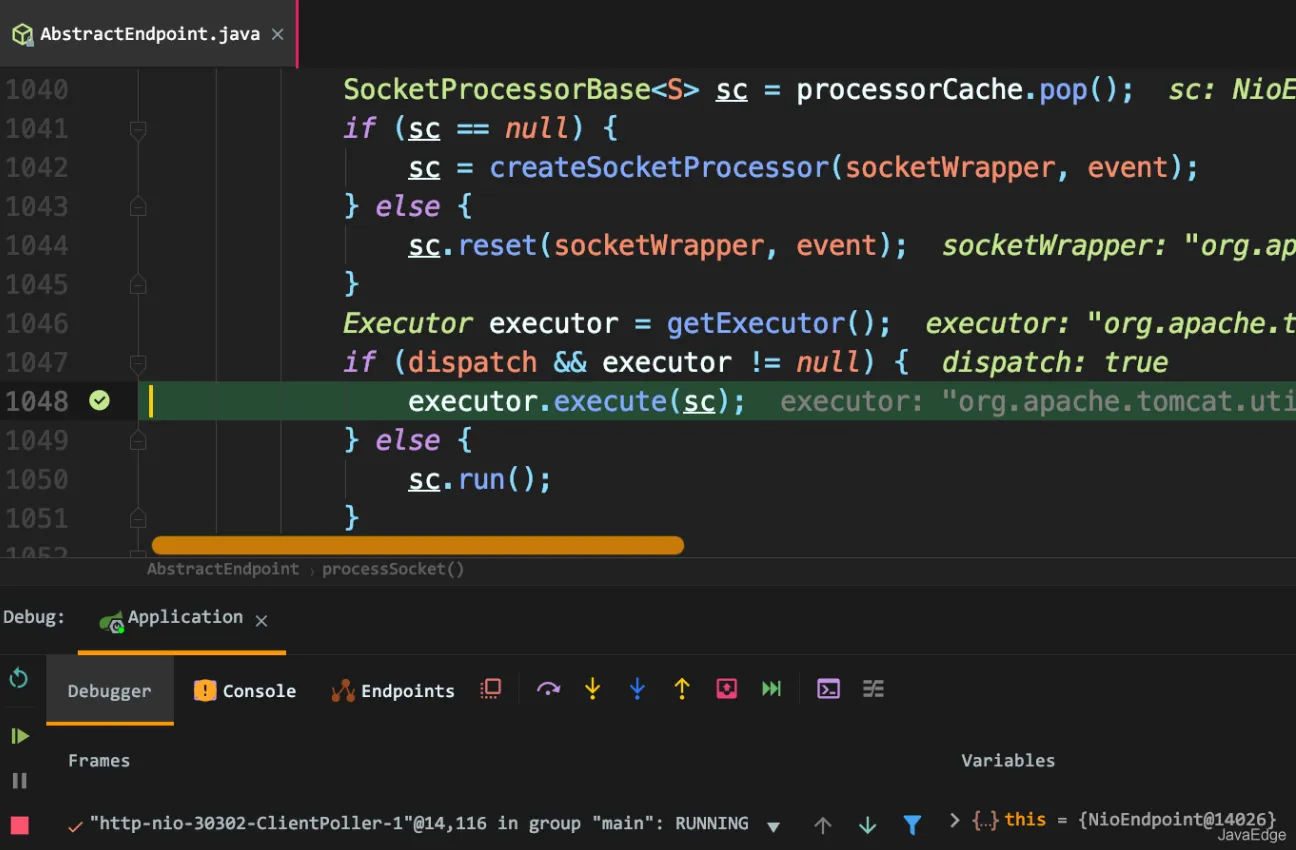Click Show Execution Point icon
This screenshot has width=1296, height=850.
(x=490, y=688)
